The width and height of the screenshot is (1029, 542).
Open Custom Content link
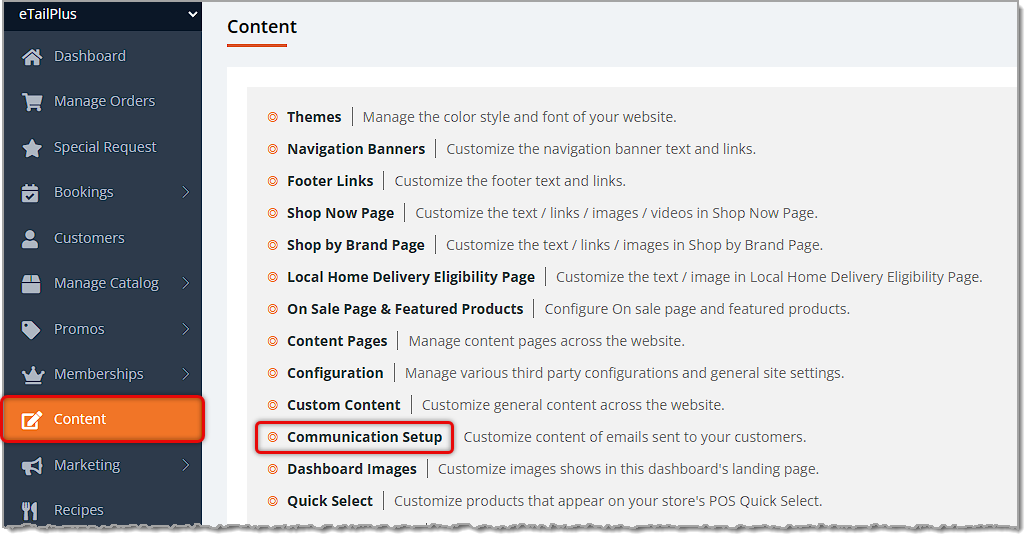point(343,406)
